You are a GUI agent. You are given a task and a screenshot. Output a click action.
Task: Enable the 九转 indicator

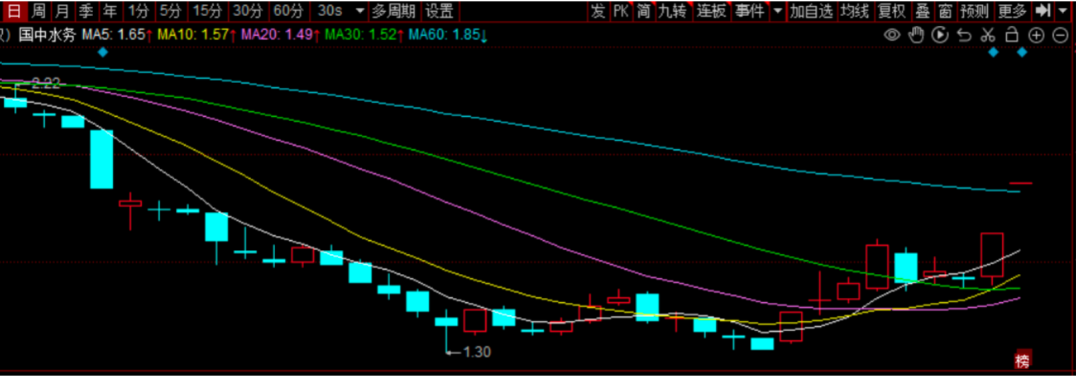click(672, 11)
